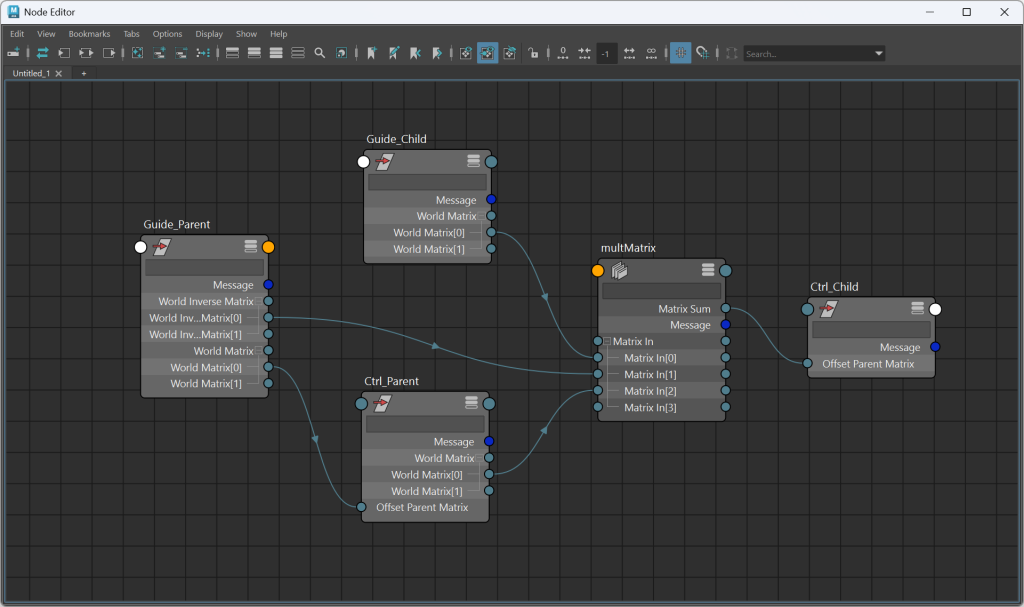The width and height of the screenshot is (1024, 607).
Task: Click the magnifier search icon in the toolbar
Action: pos(320,53)
